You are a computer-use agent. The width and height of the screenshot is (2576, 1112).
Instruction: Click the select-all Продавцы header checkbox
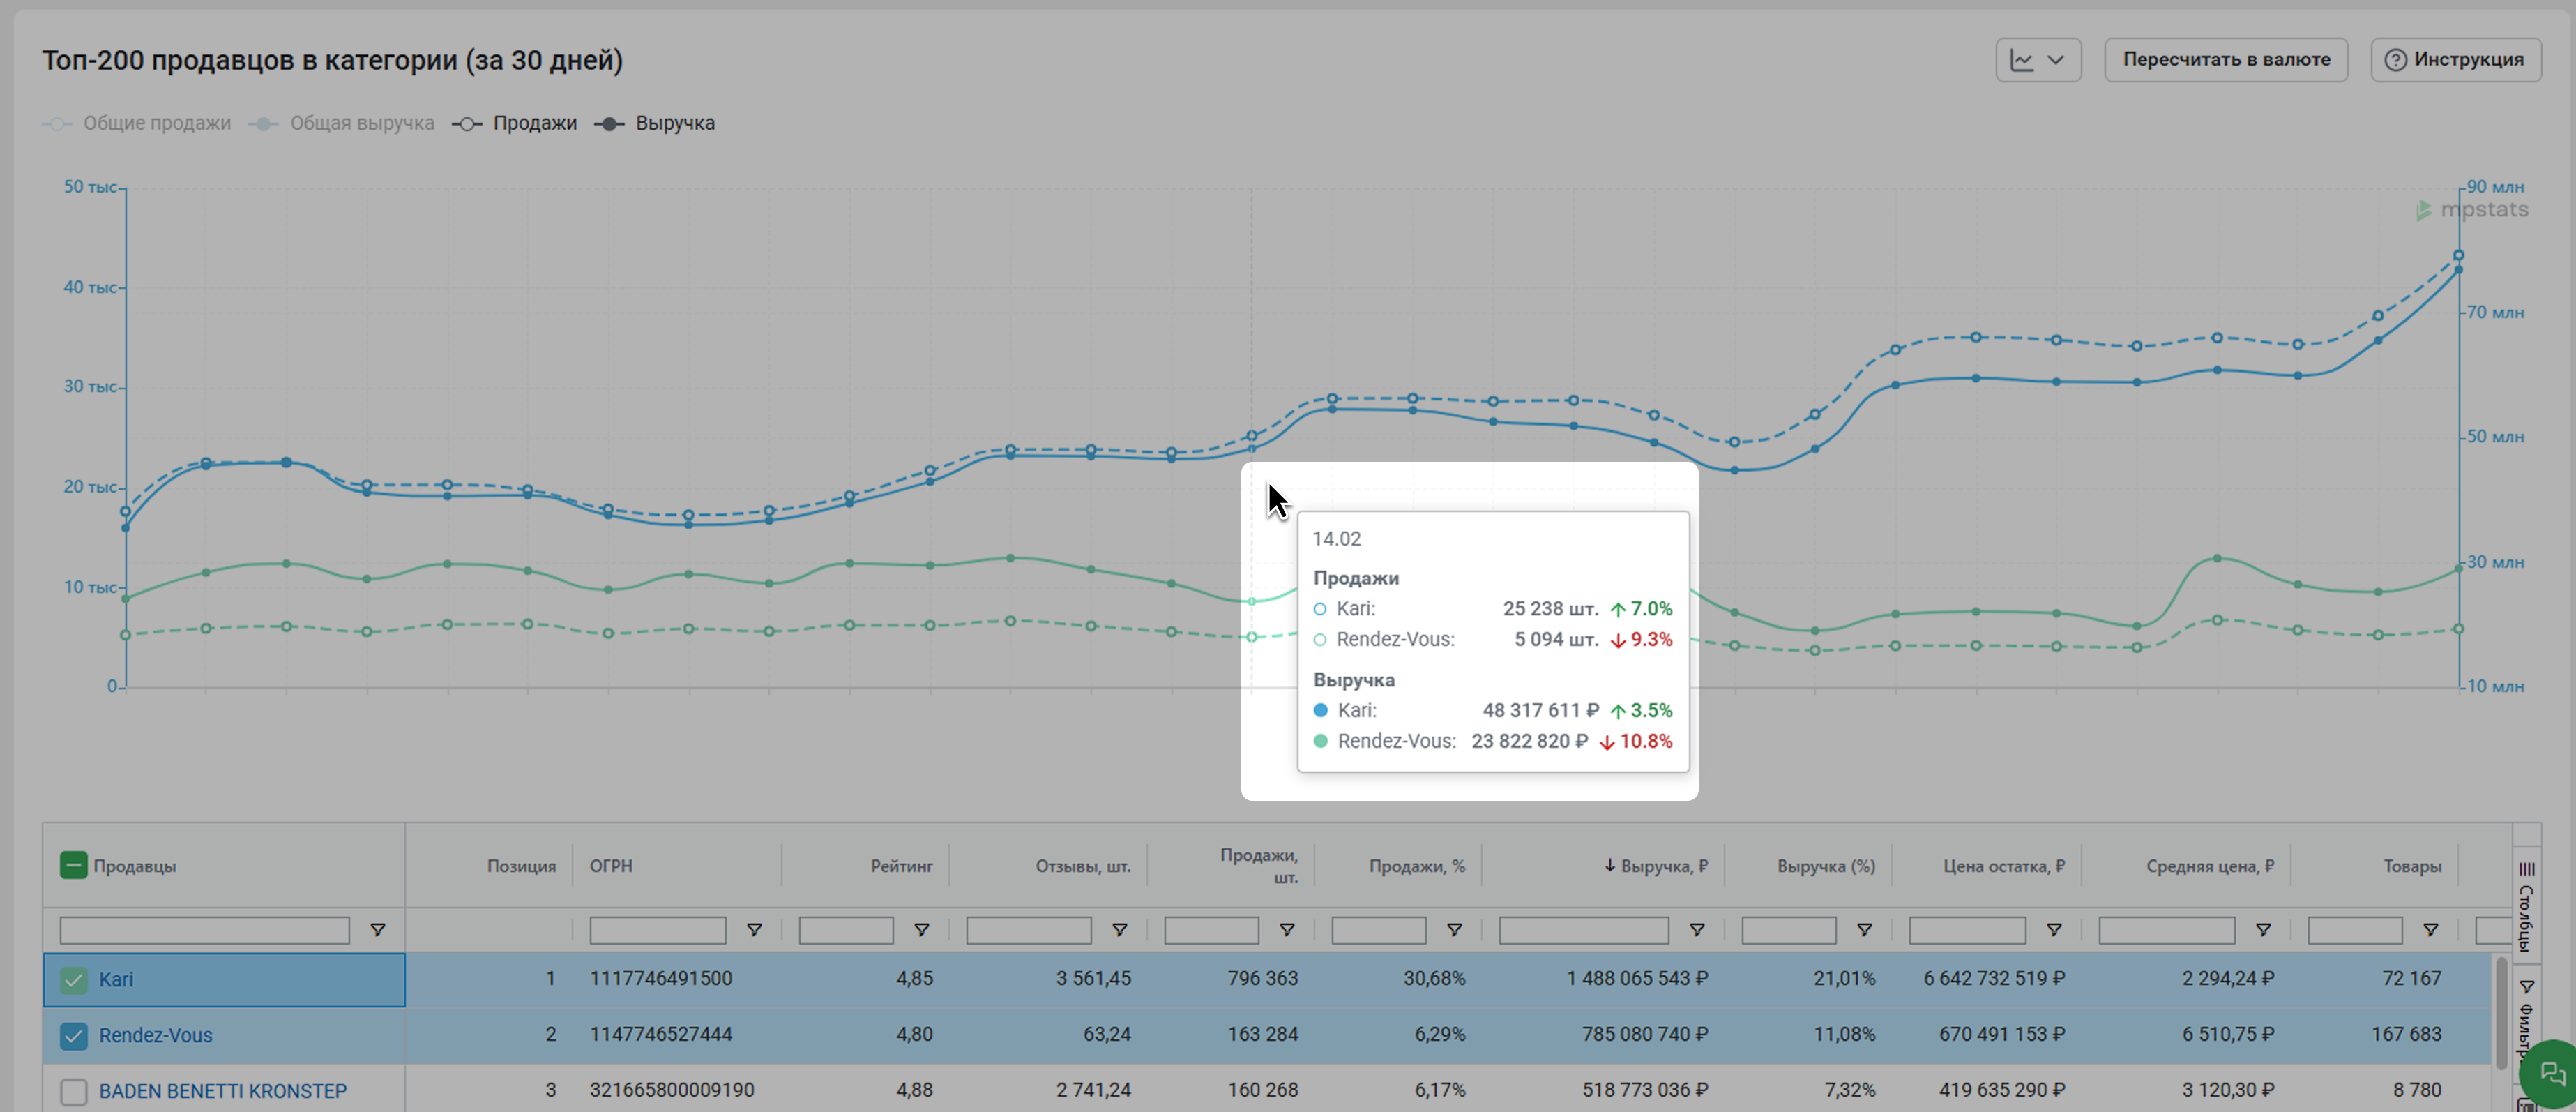tap(73, 865)
